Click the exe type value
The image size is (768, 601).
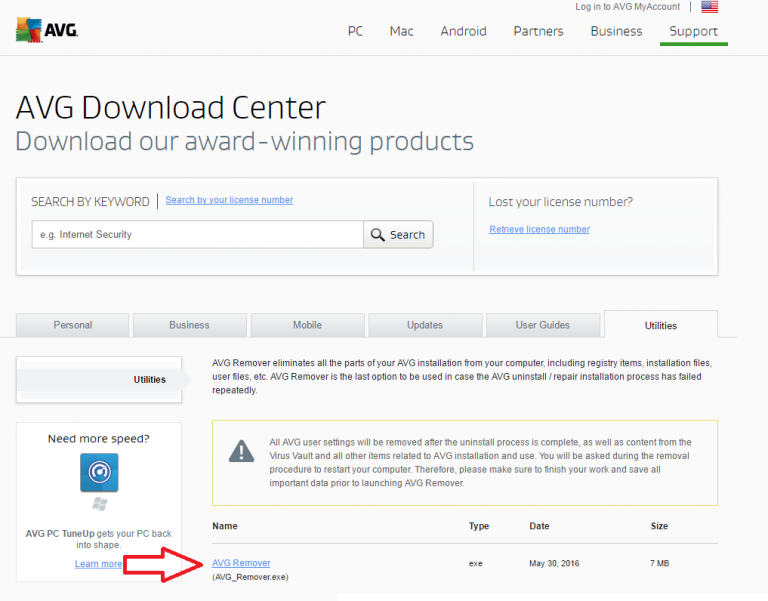coord(476,564)
